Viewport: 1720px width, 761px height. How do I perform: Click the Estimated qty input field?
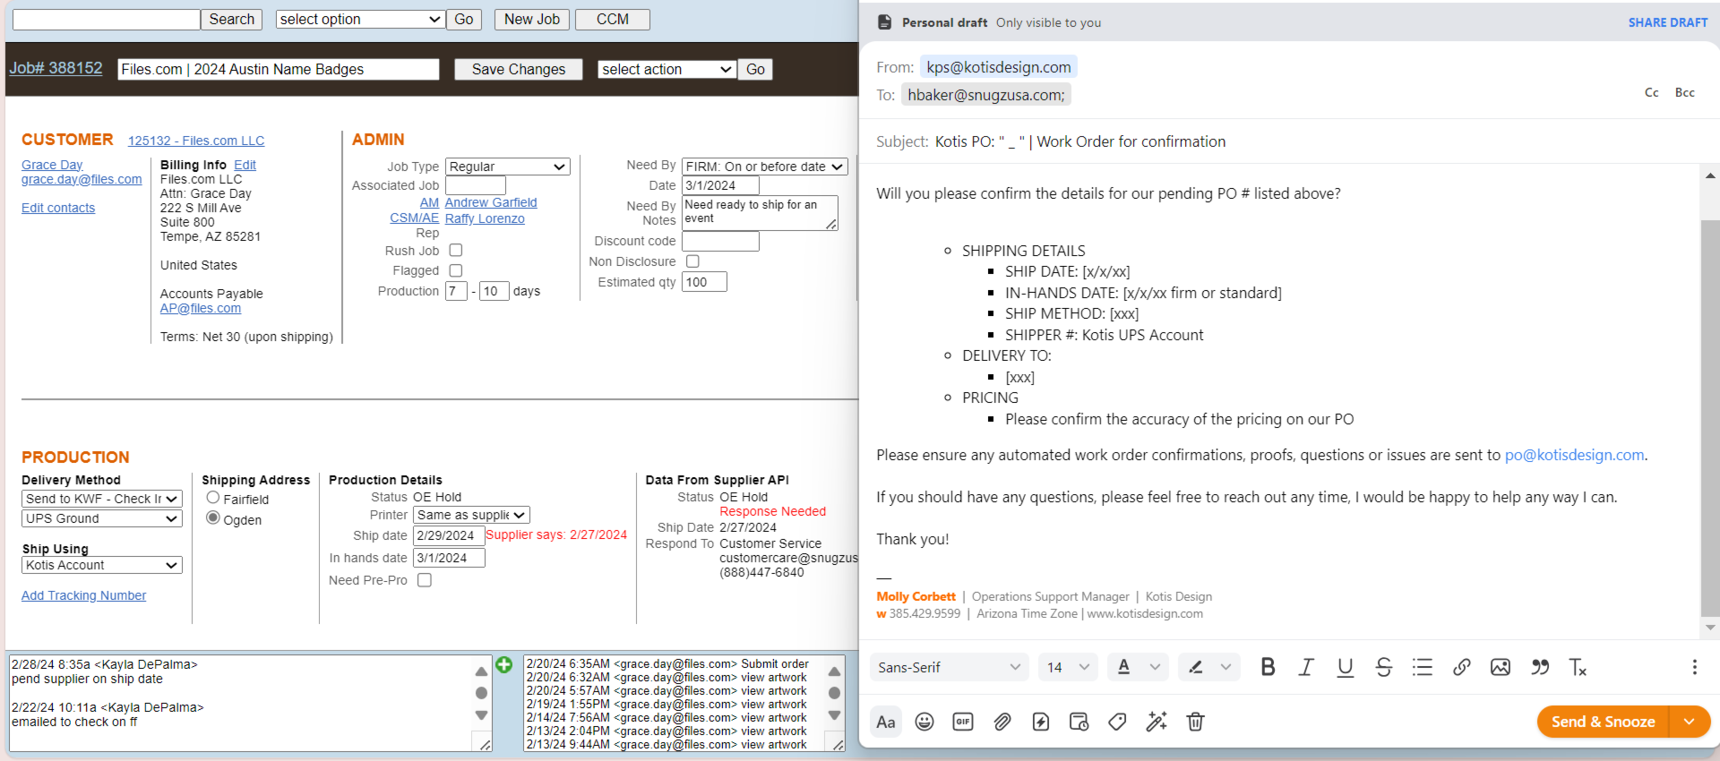click(704, 282)
